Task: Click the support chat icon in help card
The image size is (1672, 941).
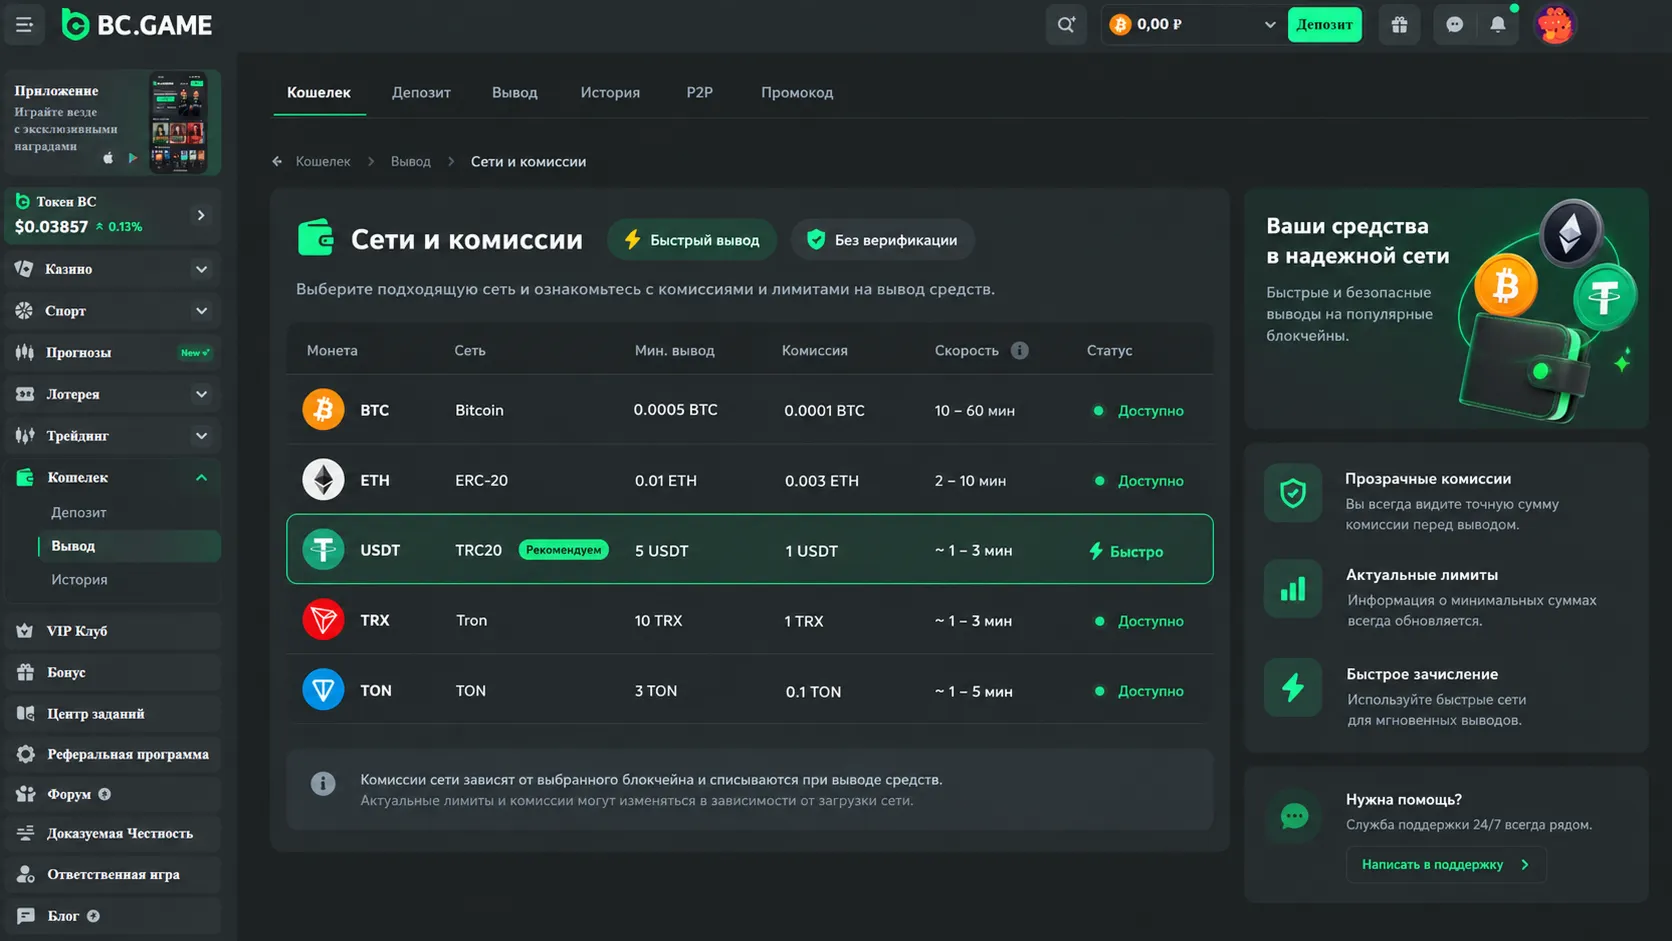Action: pyautogui.click(x=1294, y=817)
